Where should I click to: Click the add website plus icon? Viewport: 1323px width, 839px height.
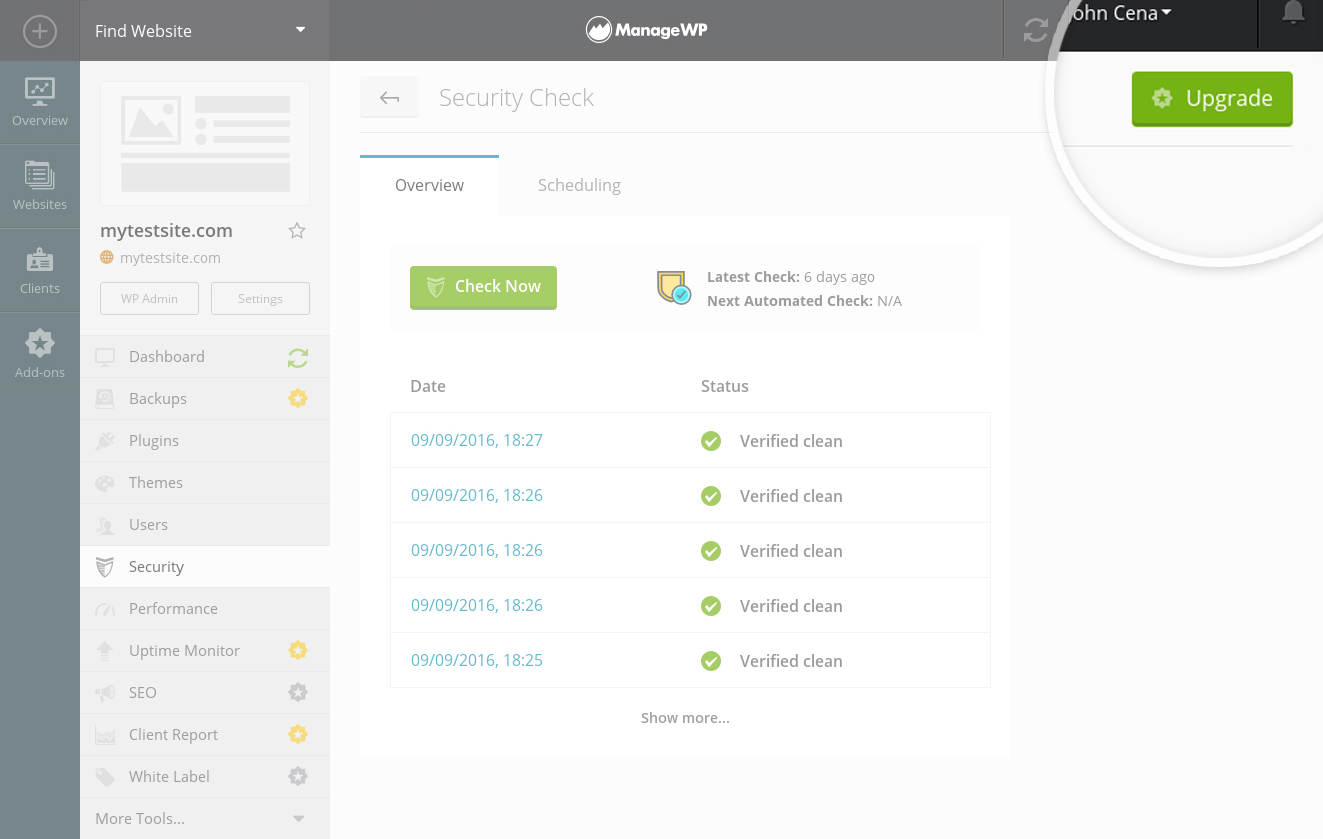point(39,31)
